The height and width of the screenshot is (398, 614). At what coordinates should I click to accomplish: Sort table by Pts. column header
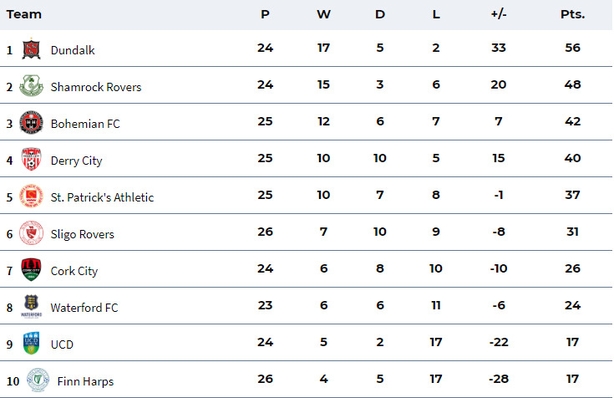click(572, 14)
